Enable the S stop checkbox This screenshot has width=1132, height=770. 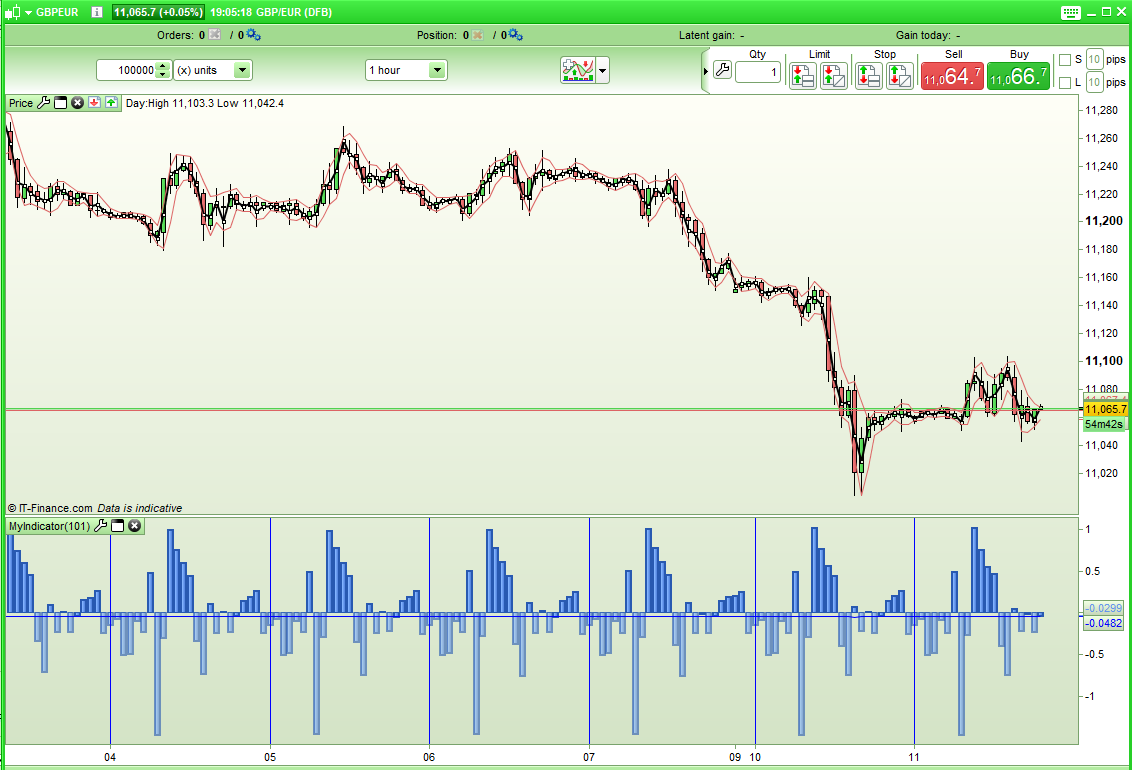pos(1063,59)
